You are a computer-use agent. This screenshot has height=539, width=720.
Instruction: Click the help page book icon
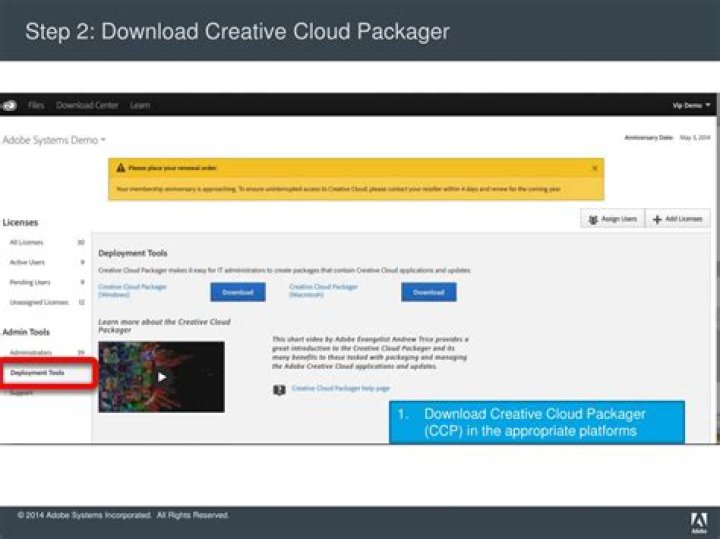(x=279, y=390)
